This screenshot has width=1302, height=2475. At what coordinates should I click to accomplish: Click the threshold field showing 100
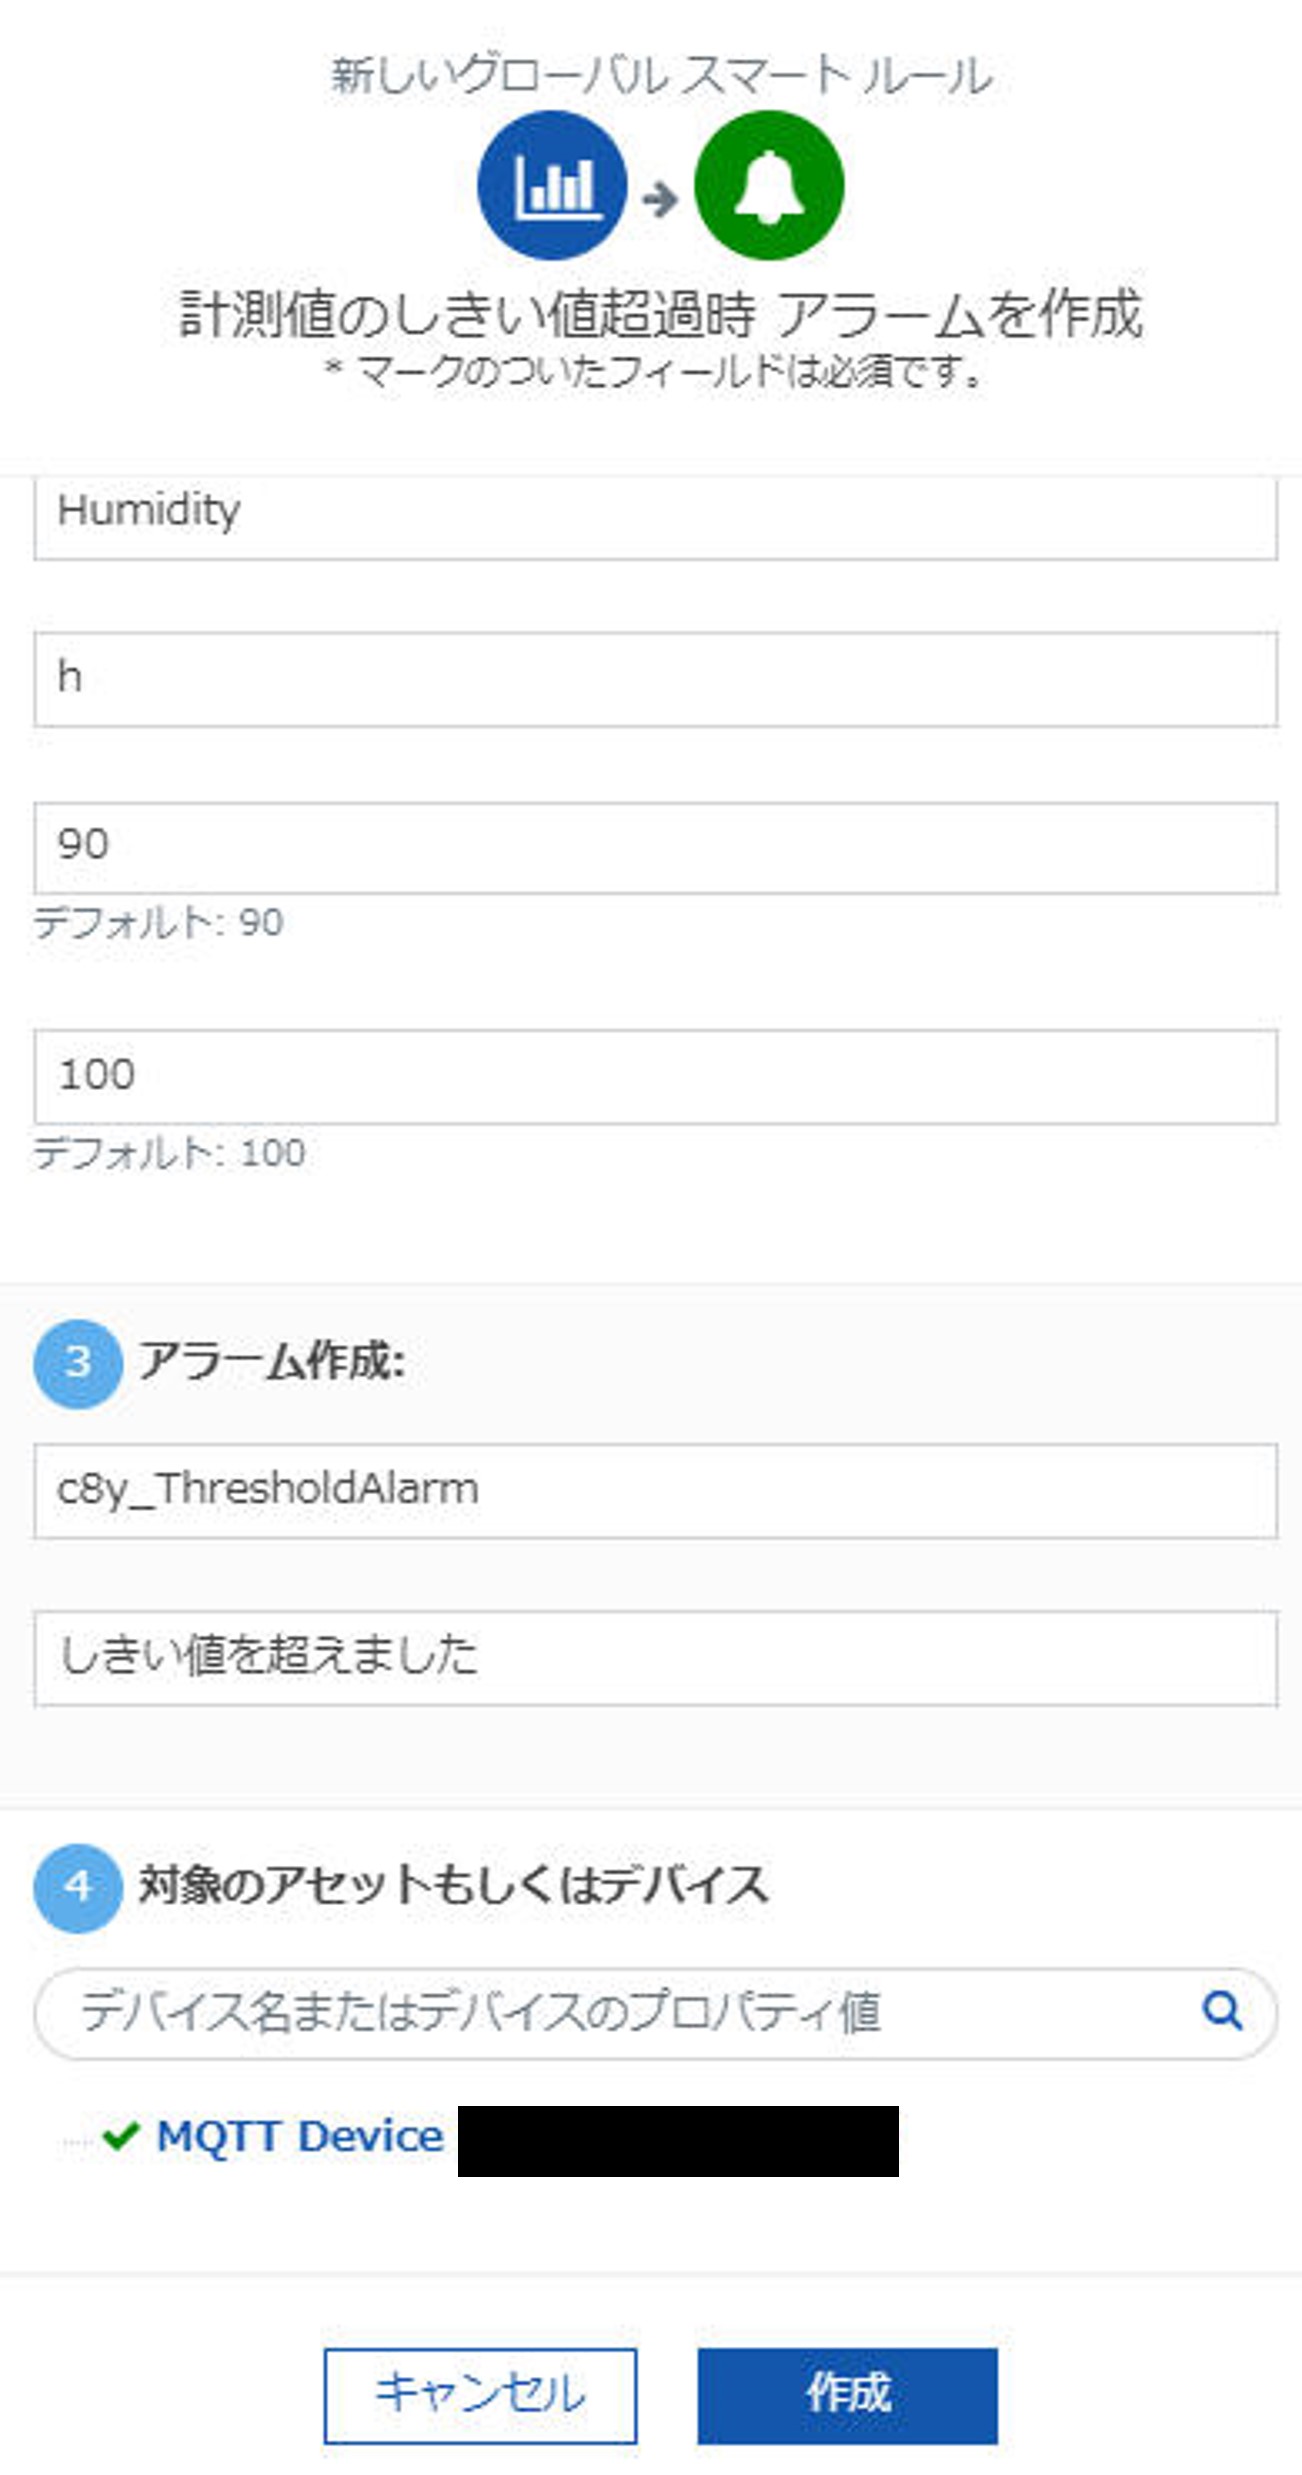coord(655,1076)
